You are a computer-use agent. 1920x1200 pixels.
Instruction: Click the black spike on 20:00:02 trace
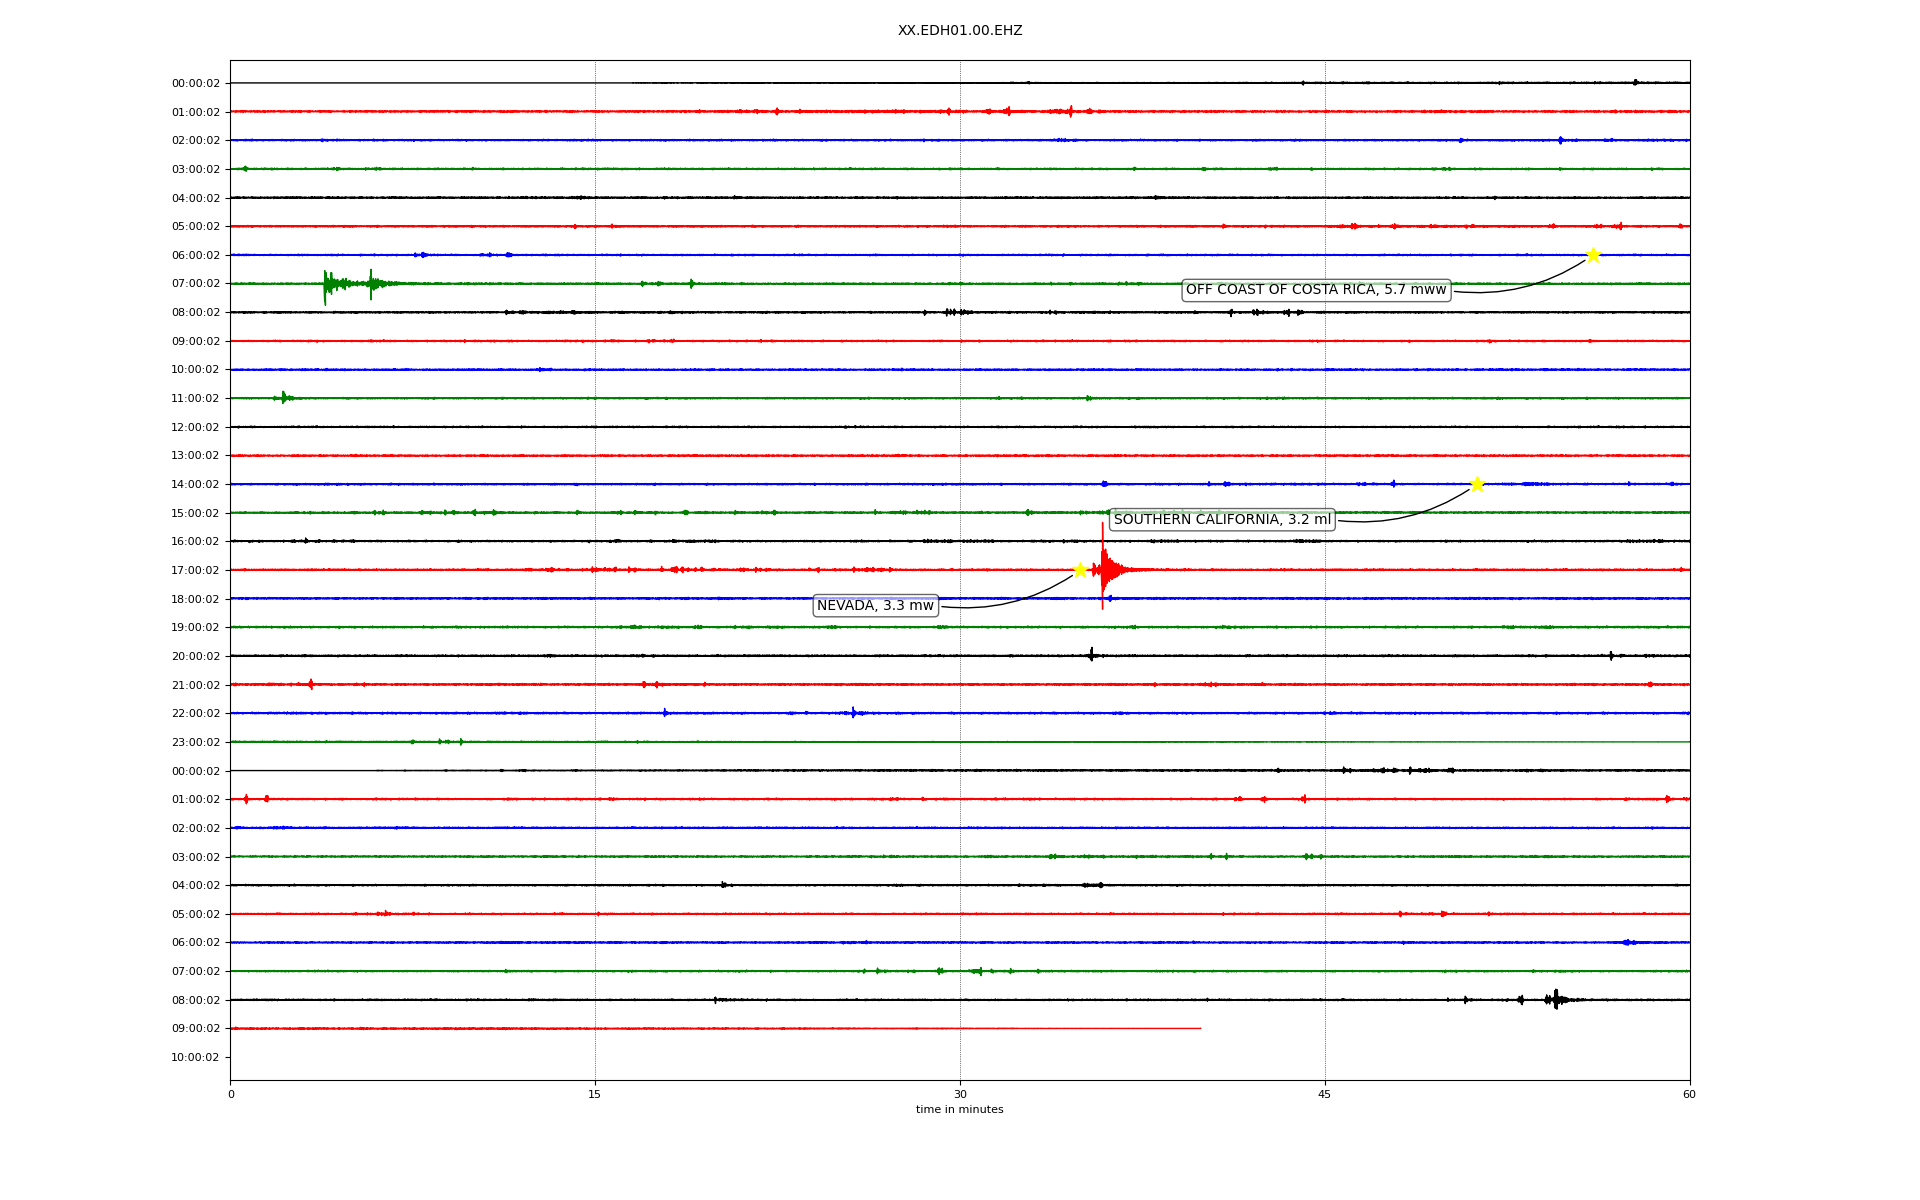click(1091, 655)
